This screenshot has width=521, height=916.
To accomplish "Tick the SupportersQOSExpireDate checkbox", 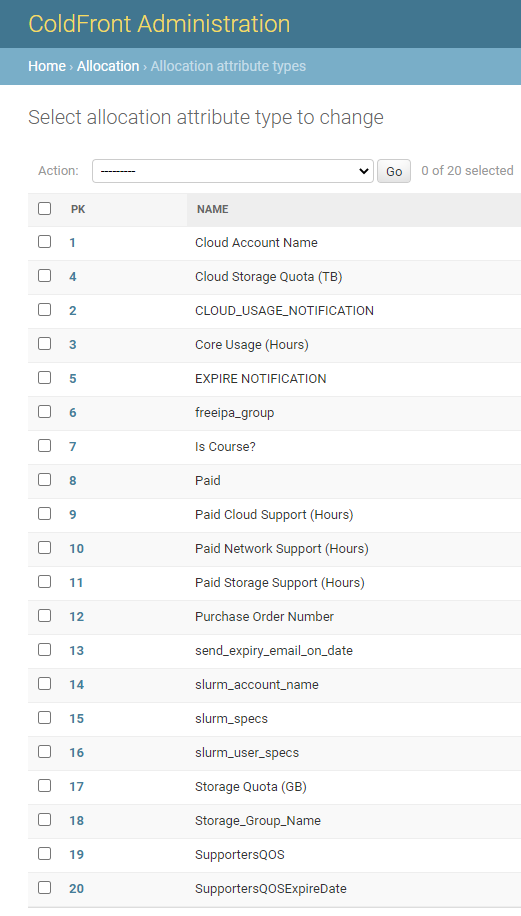I will [x=44, y=887].
